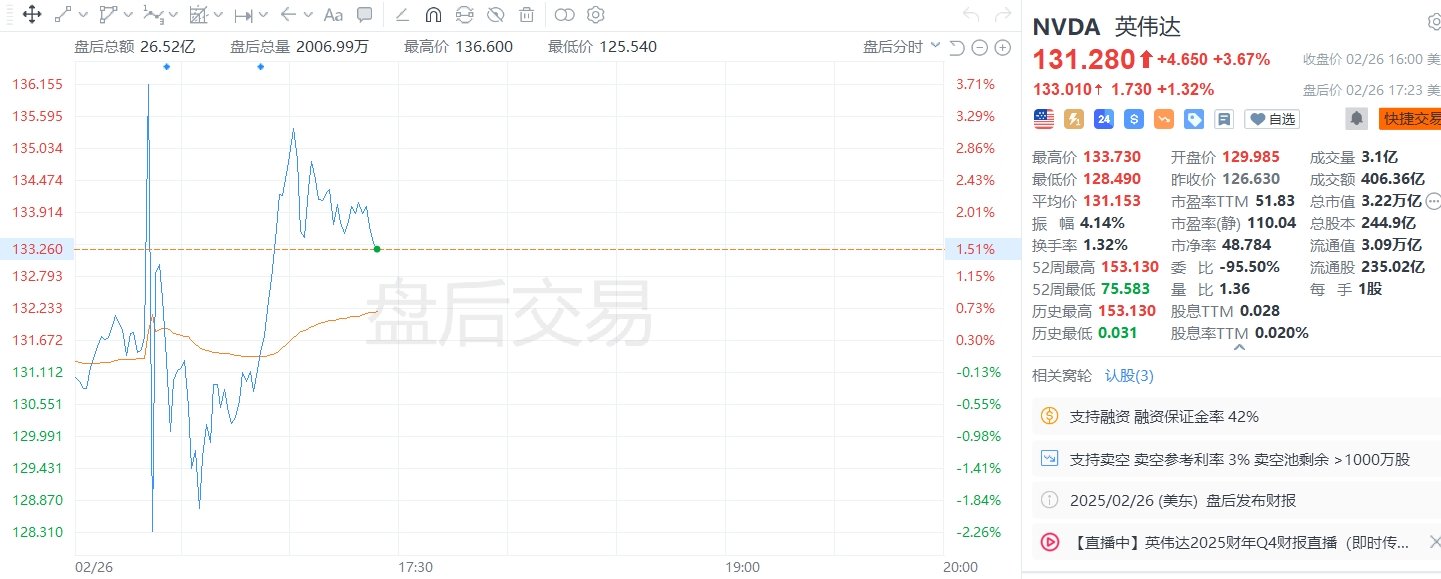
Task: Dismiss the earnings live broadcast banner
Action: point(1434,541)
